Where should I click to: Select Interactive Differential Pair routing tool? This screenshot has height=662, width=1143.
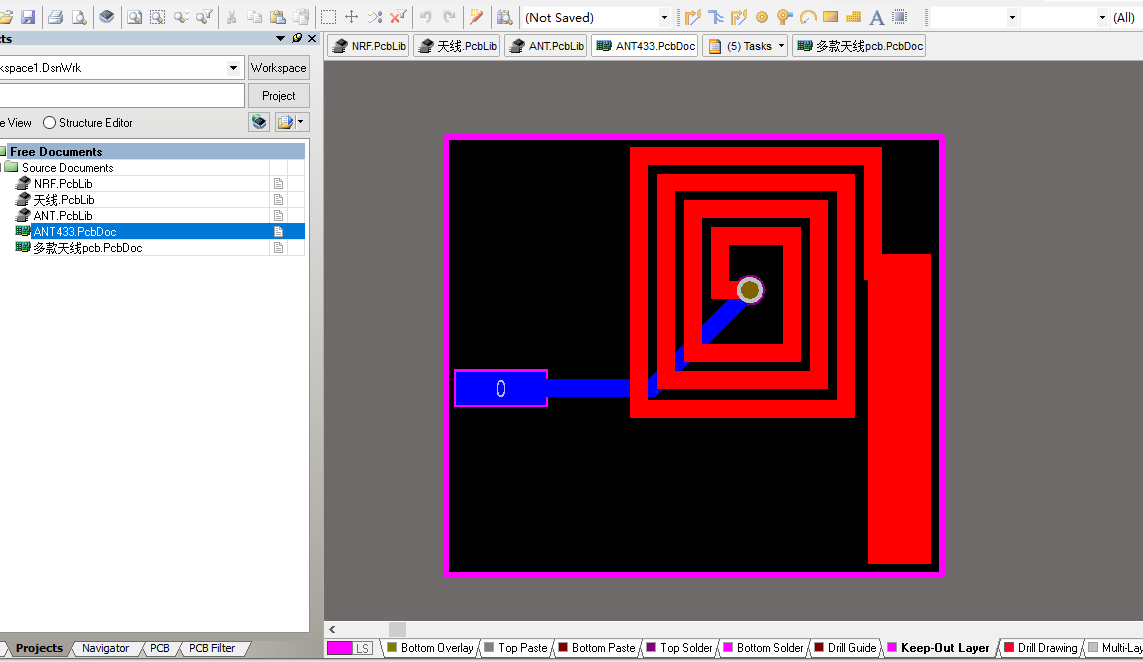click(716, 17)
